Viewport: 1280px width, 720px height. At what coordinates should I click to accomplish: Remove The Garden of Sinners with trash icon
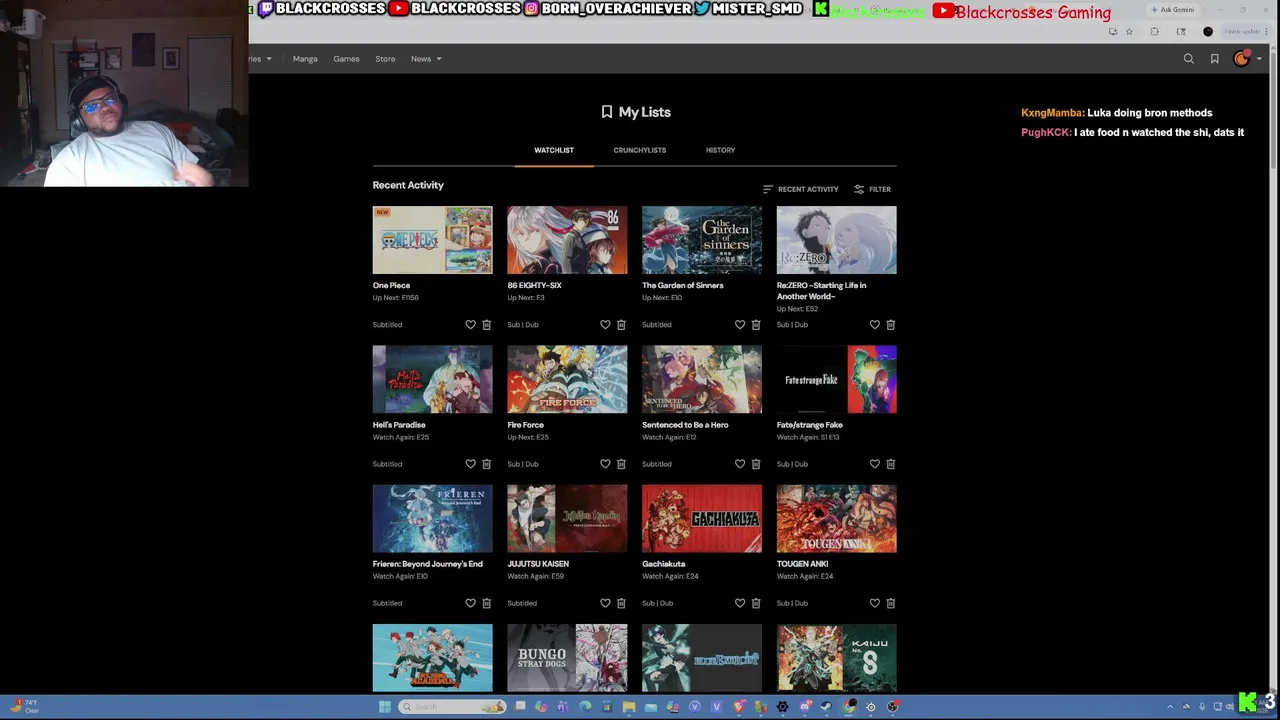point(756,325)
